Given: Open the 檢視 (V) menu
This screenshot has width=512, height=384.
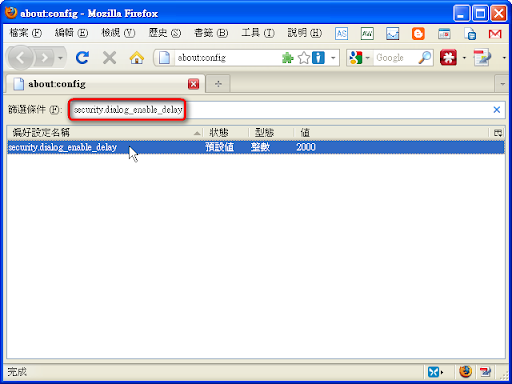Looking at the screenshot, I should [118, 33].
